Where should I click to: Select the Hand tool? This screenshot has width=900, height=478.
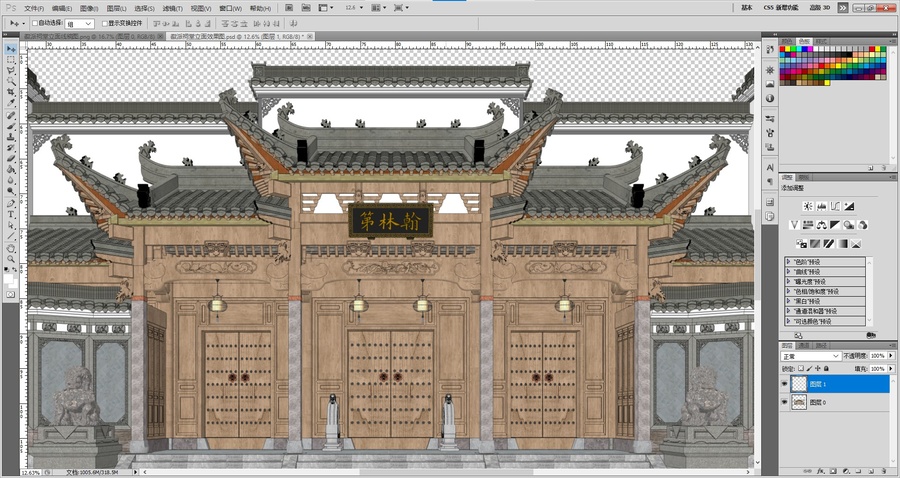pos(11,248)
